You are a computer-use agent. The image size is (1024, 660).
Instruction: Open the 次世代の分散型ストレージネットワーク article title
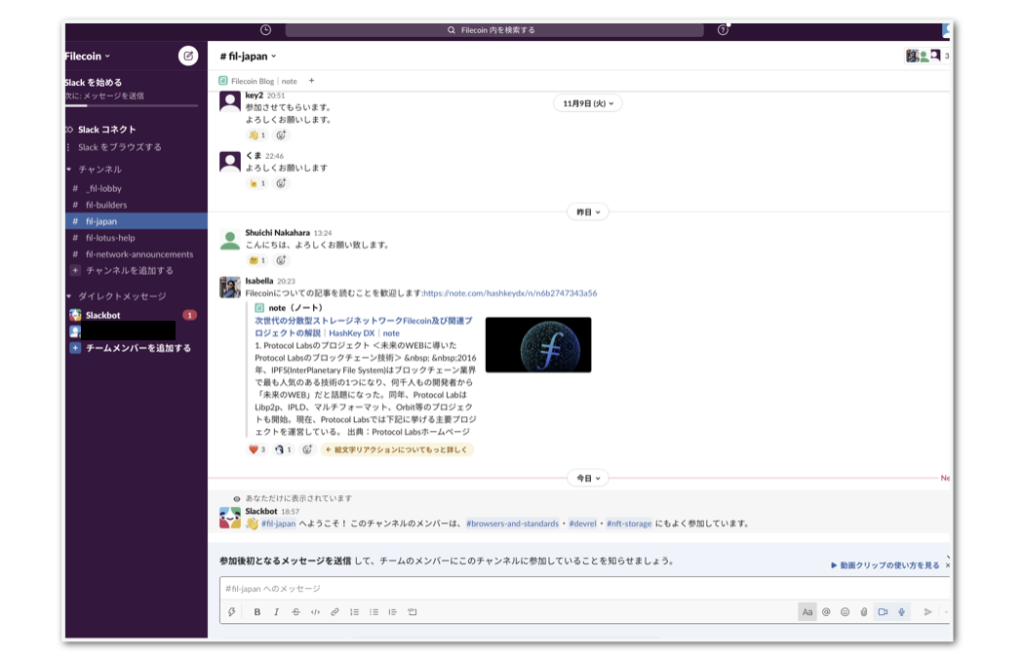click(x=363, y=326)
